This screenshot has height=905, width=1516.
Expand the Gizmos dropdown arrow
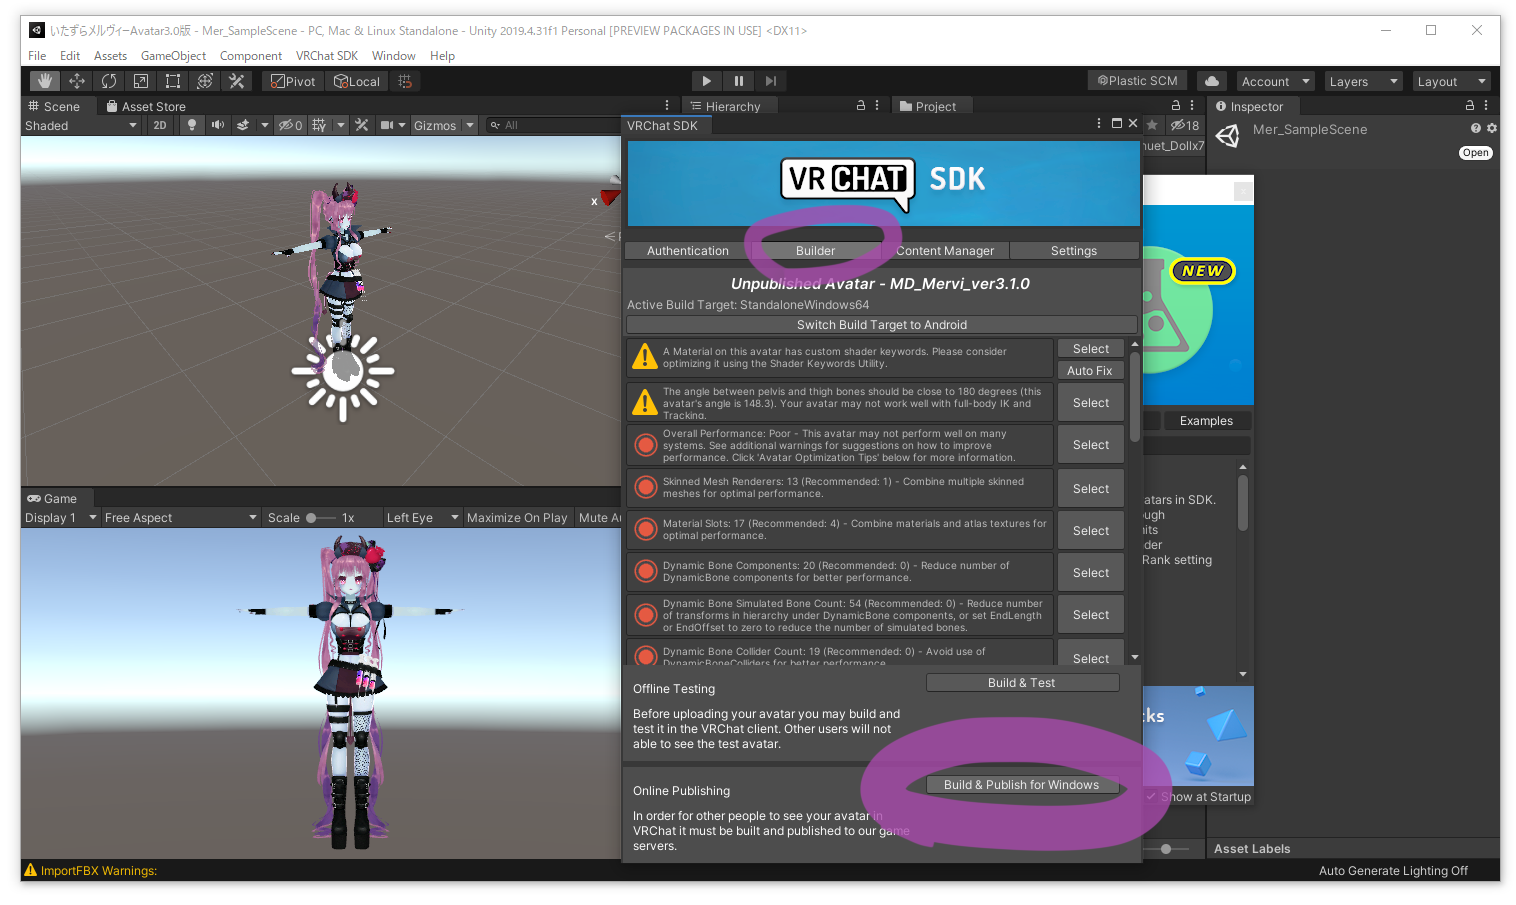[470, 125]
